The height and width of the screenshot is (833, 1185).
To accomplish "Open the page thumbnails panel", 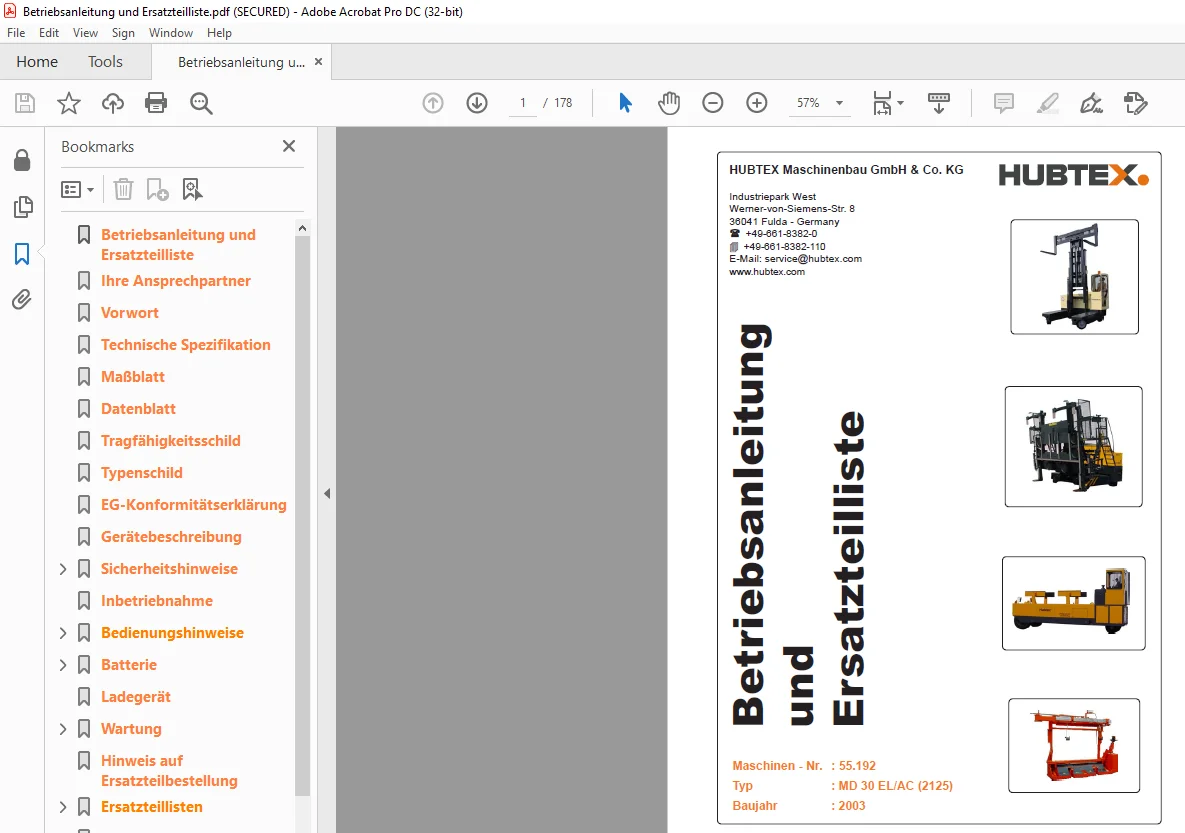I will coord(23,206).
